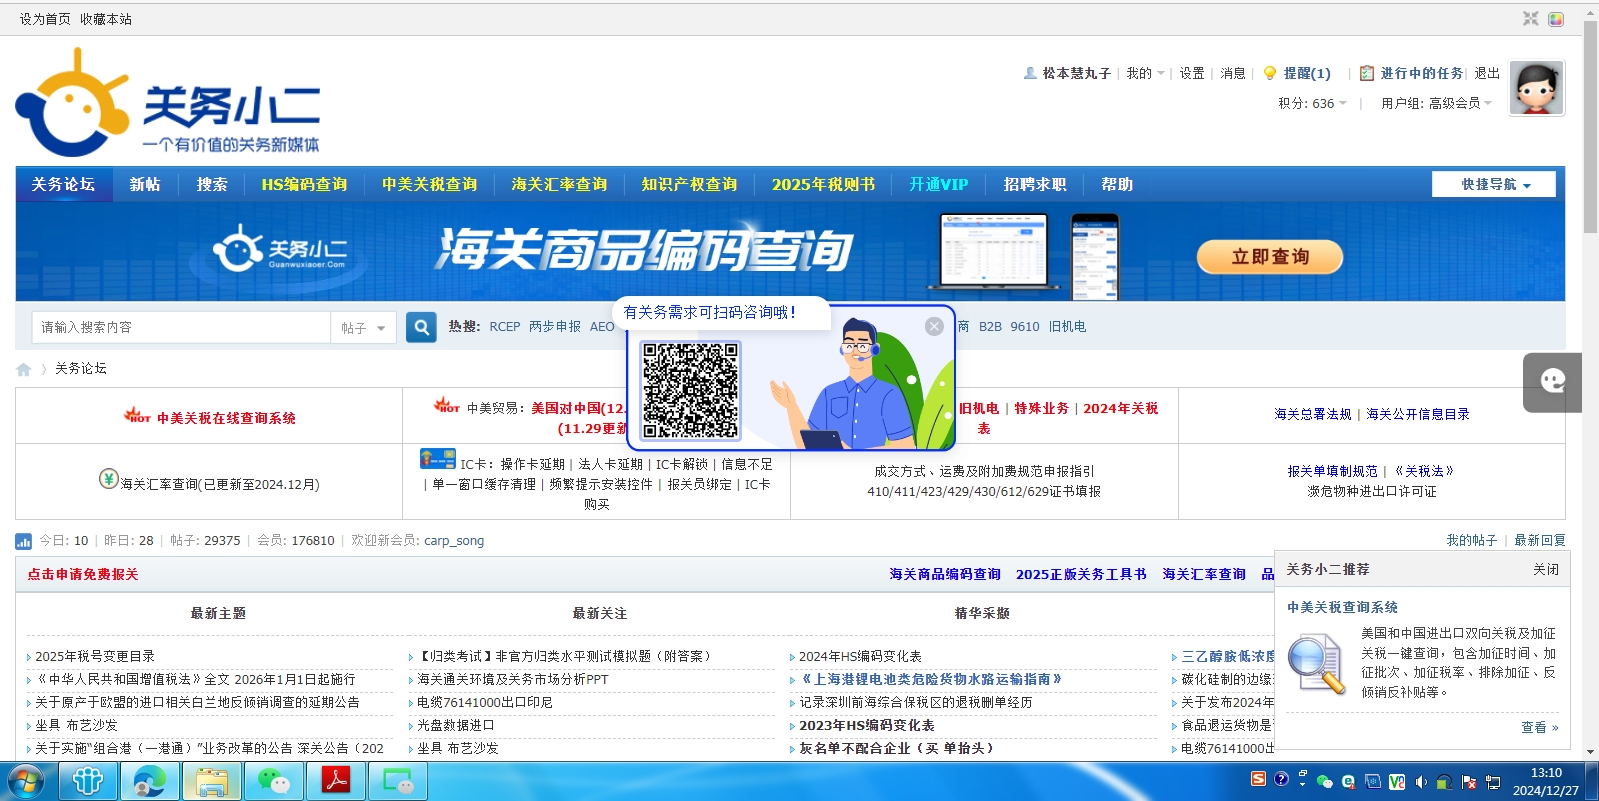Click the blue search magnifier button
Screen dimensions: 1599x801
[x=421, y=327]
